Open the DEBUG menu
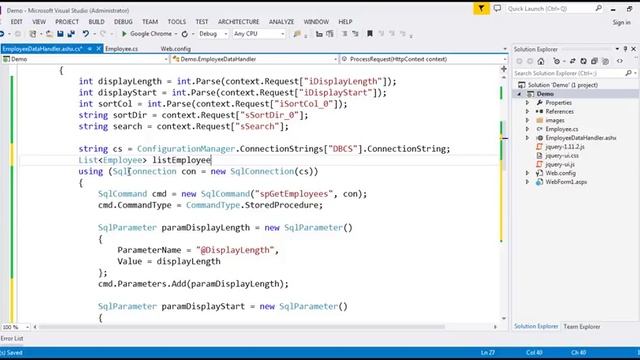This screenshot has width=640, height=360. point(123,22)
